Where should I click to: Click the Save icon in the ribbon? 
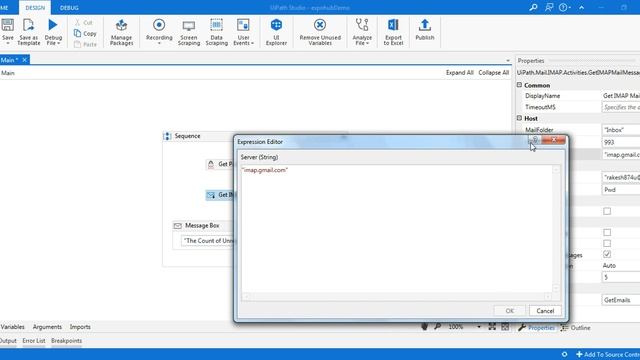(7, 25)
